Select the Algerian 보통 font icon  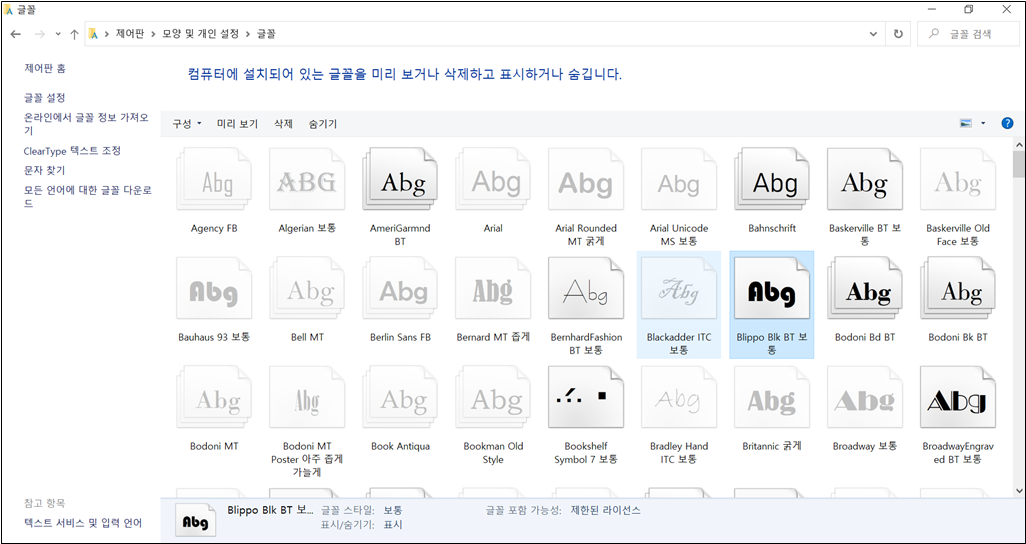pyautogui.click(x=307, y=181)
